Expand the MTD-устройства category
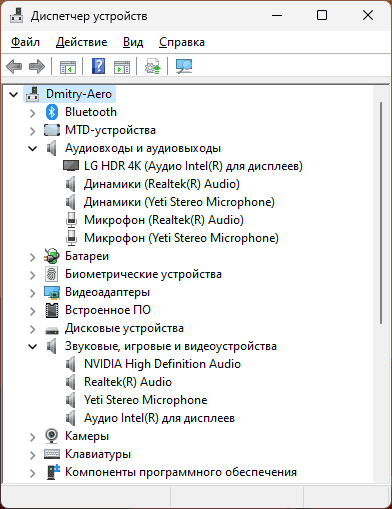 tap(32, 131)
